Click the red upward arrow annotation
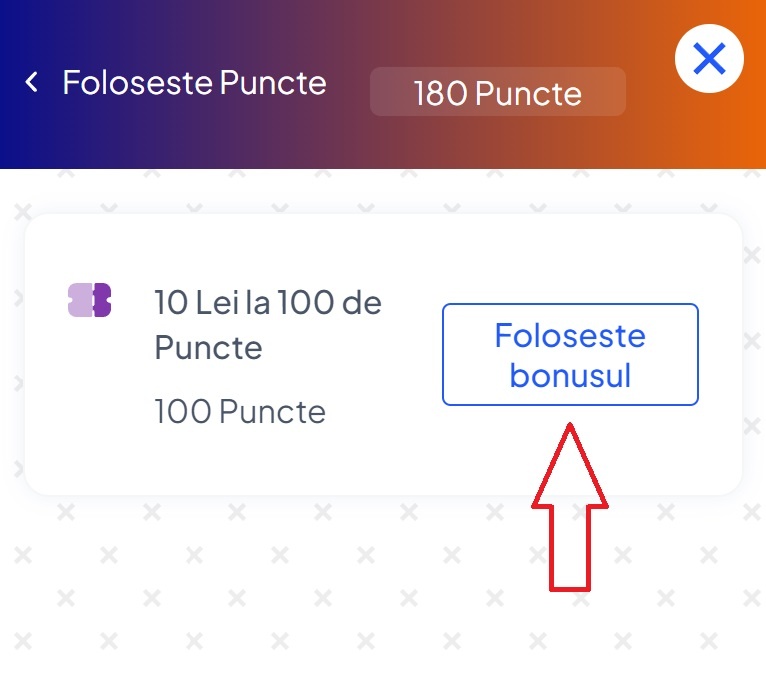The width and height of the screenshot is (766, 673). pos(570,507)
